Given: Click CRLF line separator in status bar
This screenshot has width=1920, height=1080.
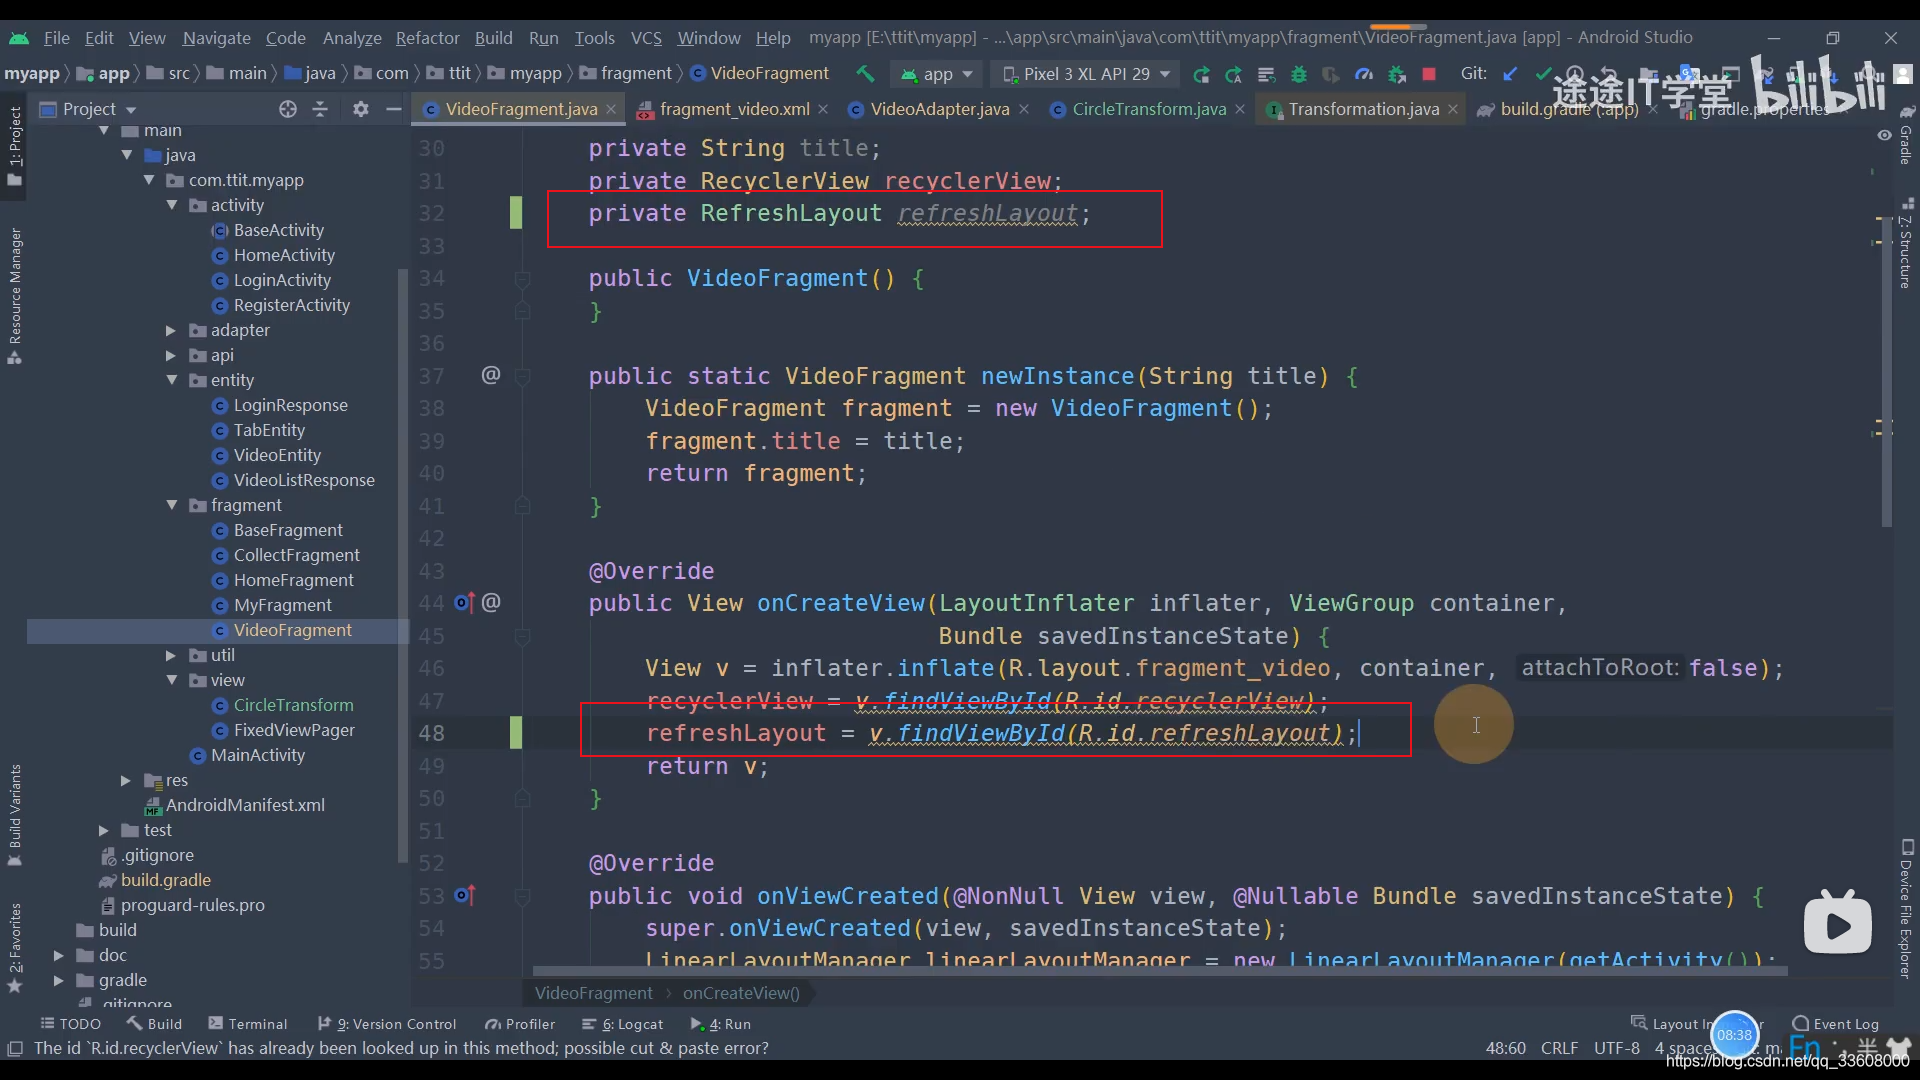Looking at the screenshot, I should 1559,1048.
